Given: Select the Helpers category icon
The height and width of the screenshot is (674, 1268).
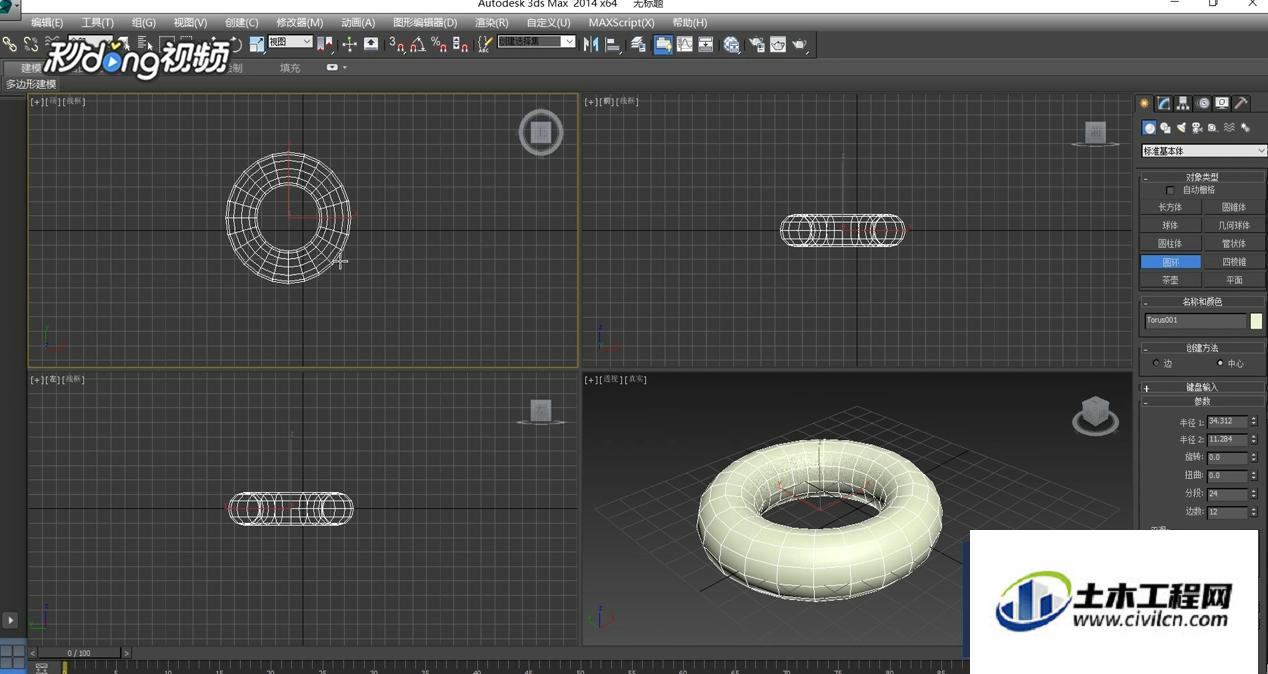Looking at the screenshot, I should point(1213,128).
